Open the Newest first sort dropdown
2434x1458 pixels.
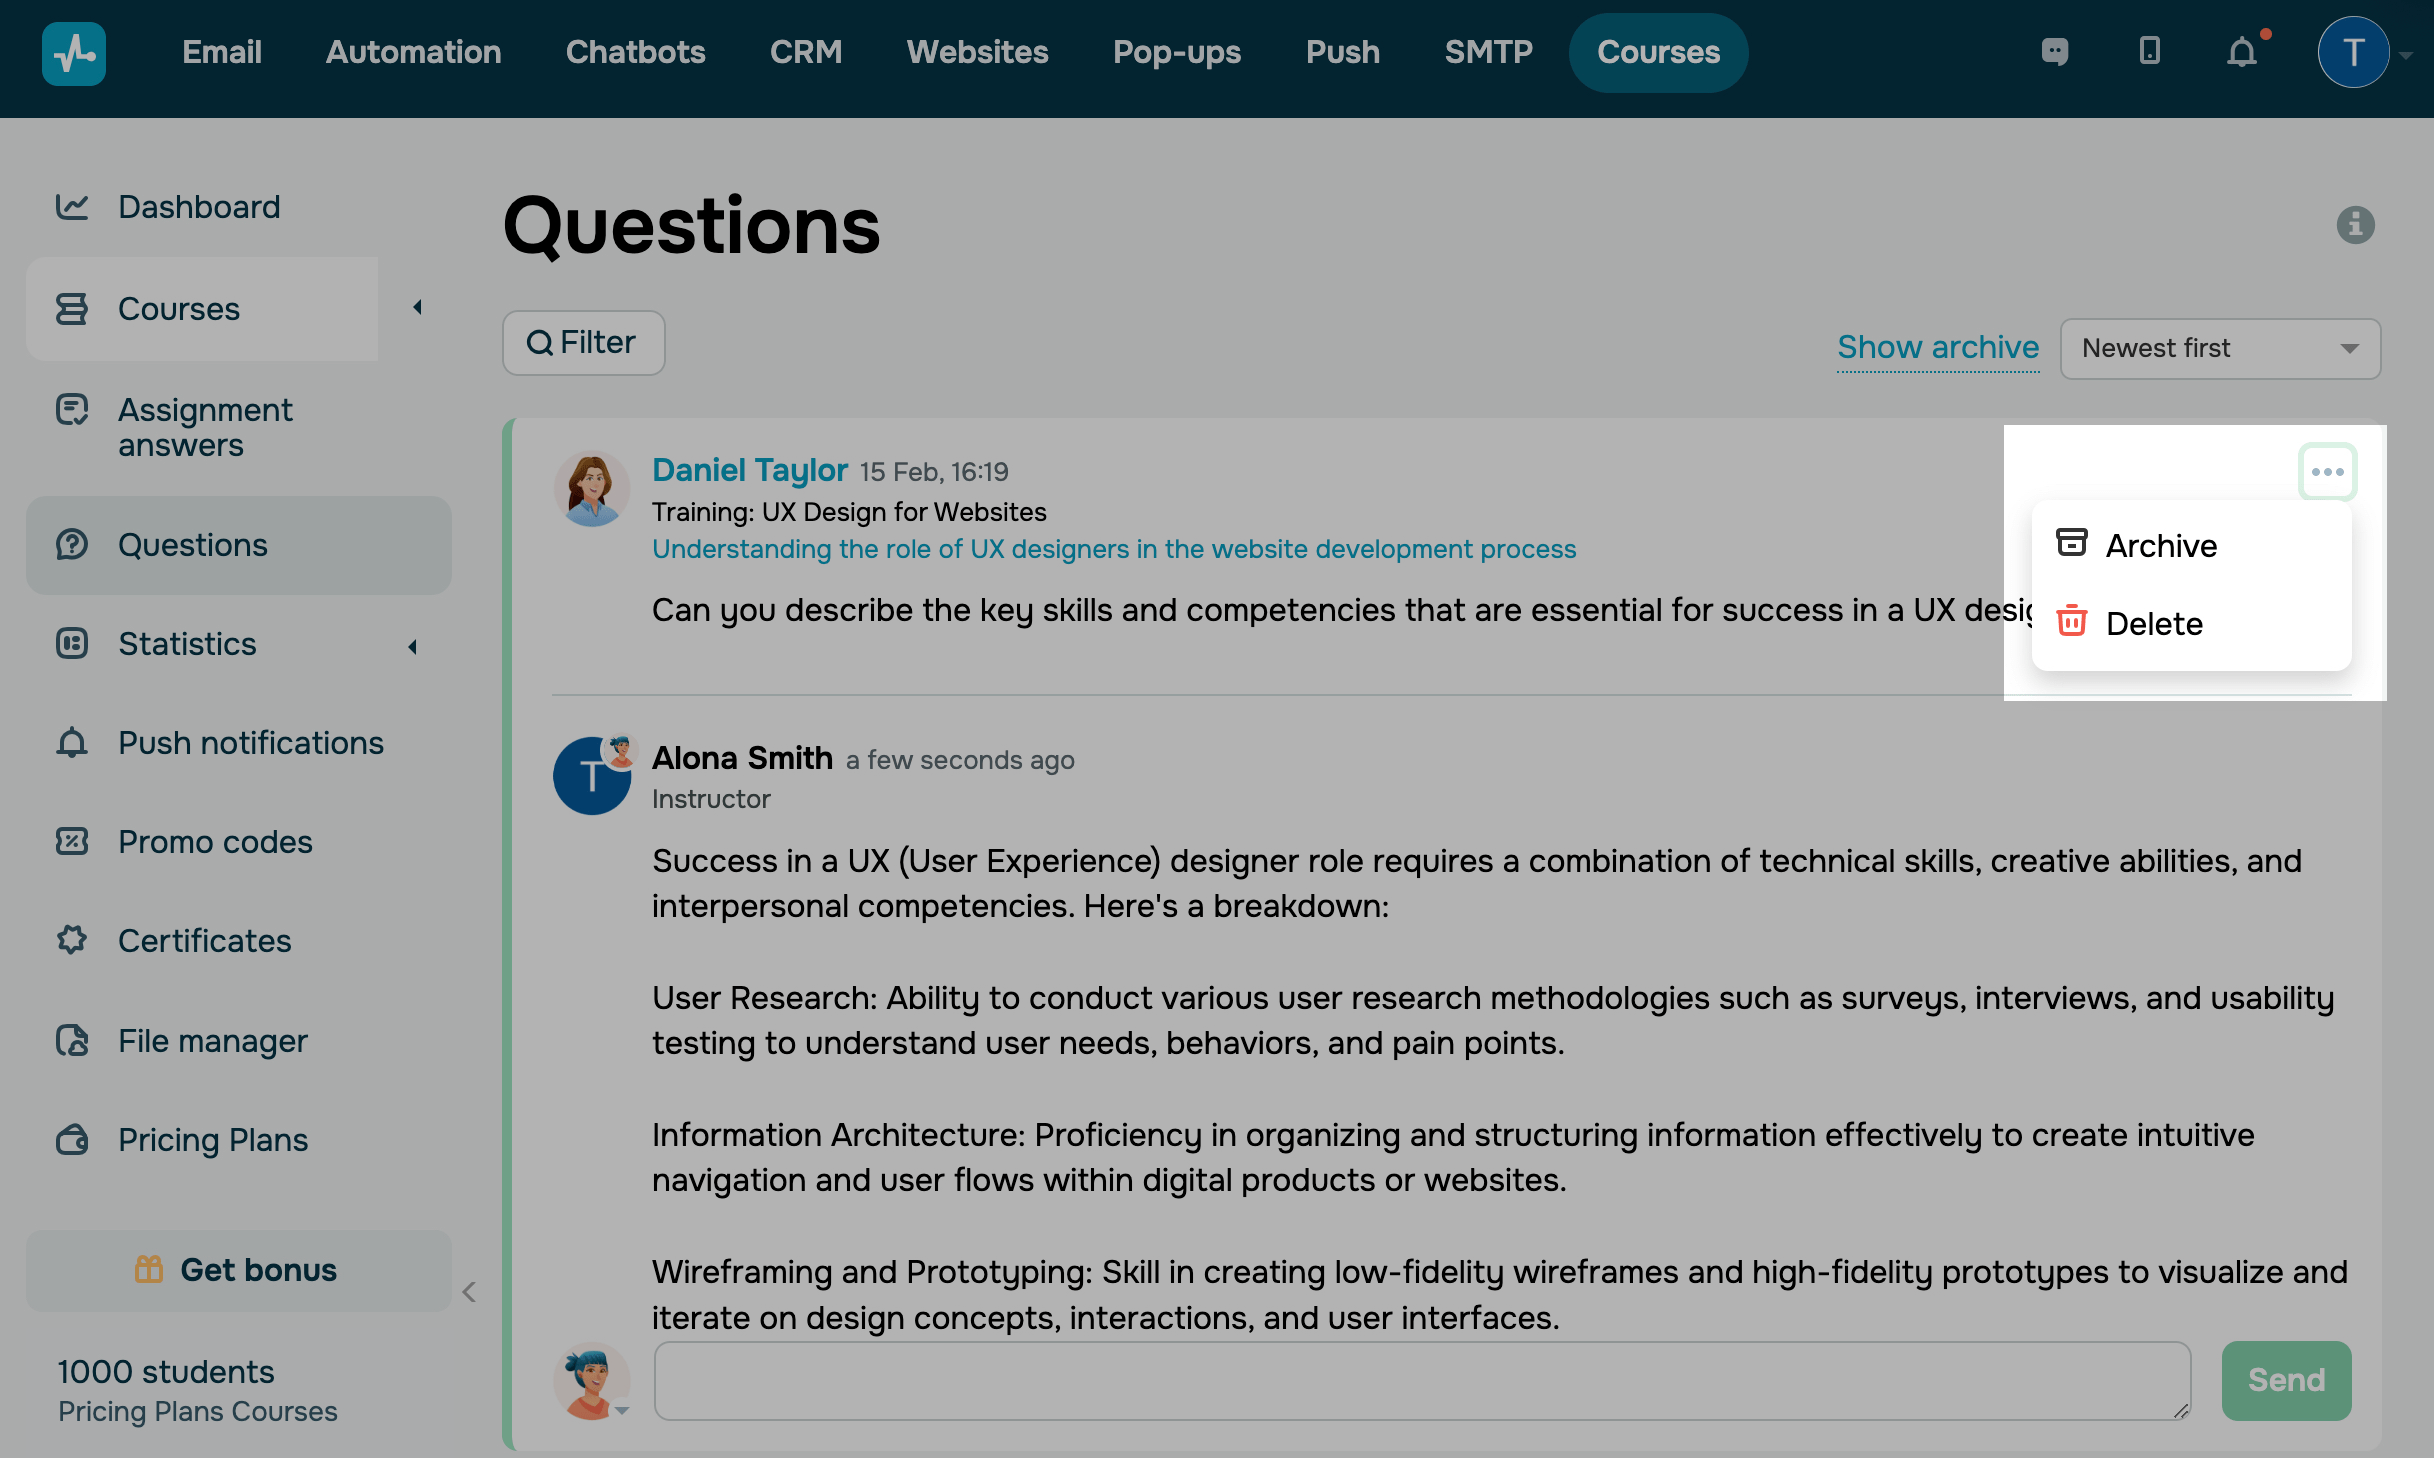(2220, 348)
